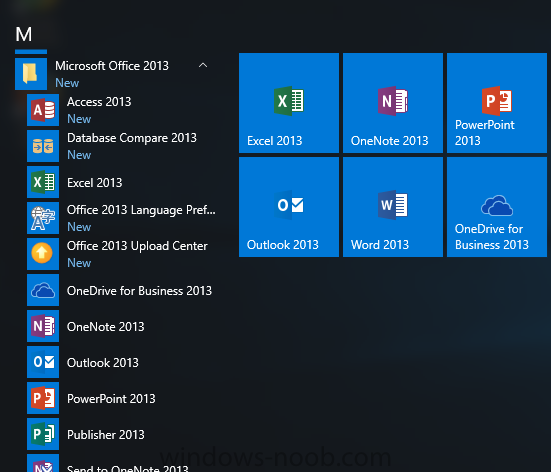
Task: Select the letter M section header
Action: (24, 34)
